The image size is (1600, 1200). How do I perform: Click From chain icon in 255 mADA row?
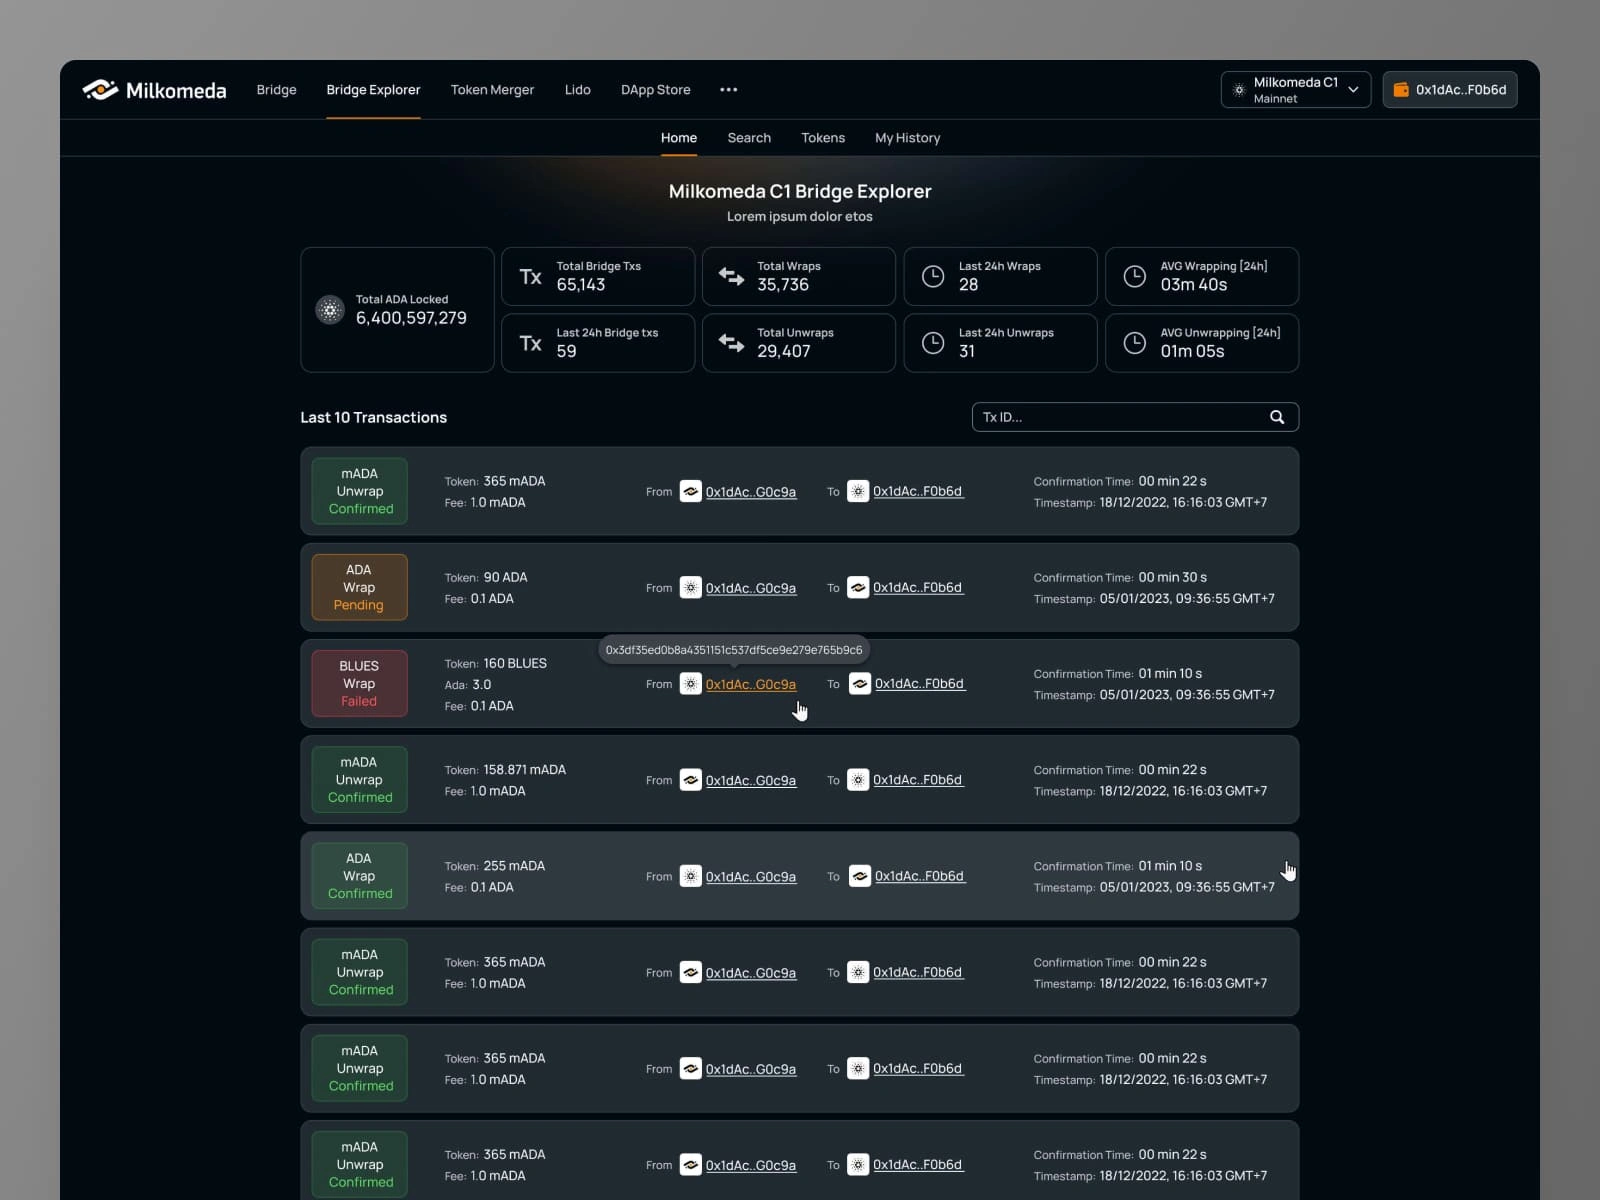point(690,876)
